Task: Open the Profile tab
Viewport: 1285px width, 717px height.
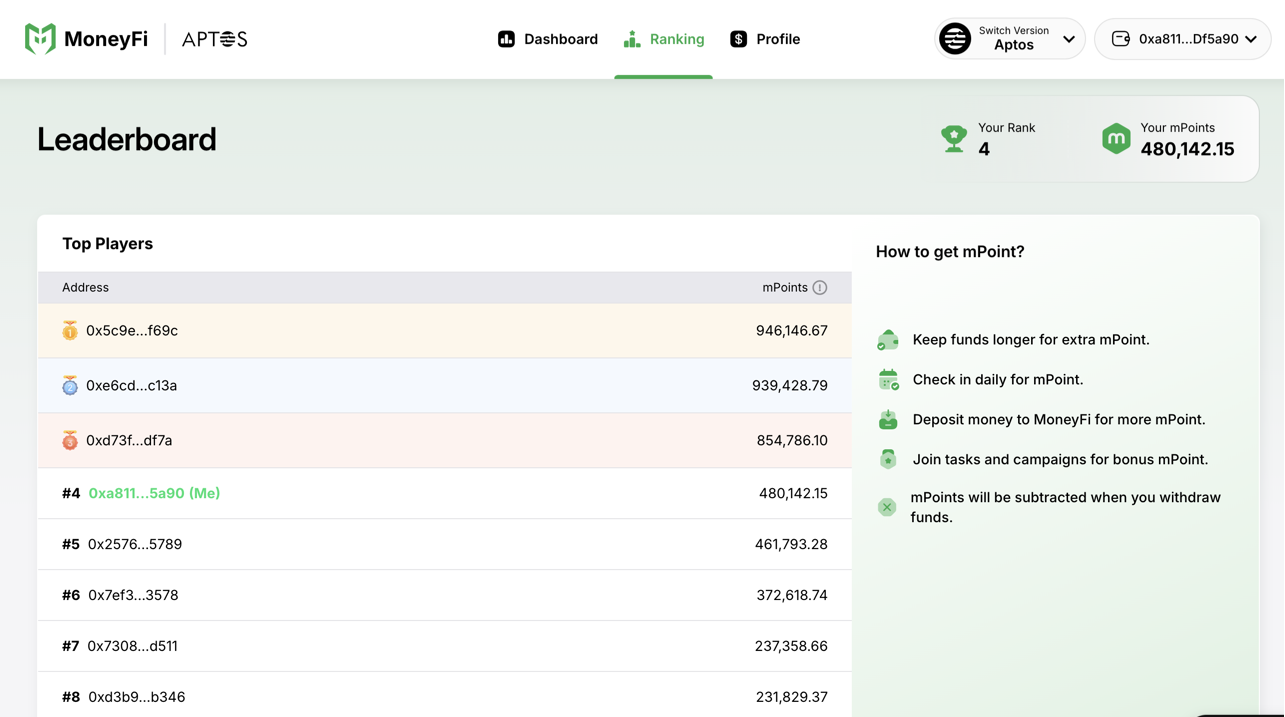Action: 765,39
